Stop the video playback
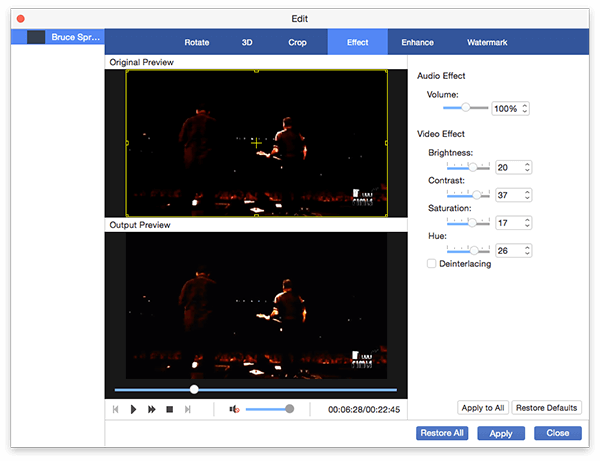This screenshot has height=461, width=600. pos(170,409)
